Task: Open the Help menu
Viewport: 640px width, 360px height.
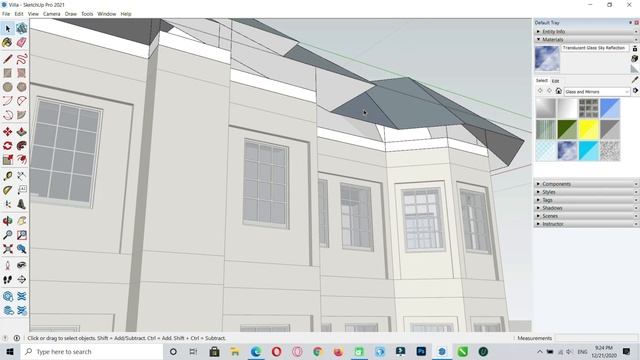Action: [x=126, y=14]
